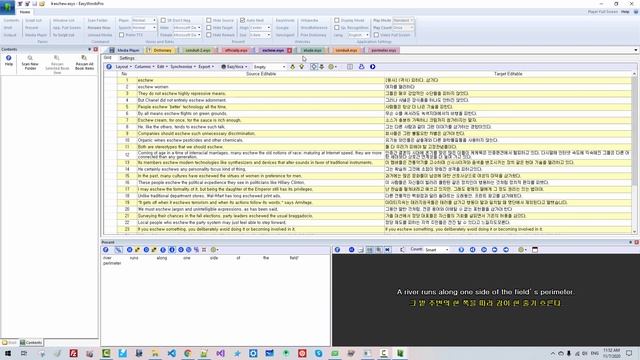
Task: Switch to Dictionary tab
Action: (x=162, y=50)
